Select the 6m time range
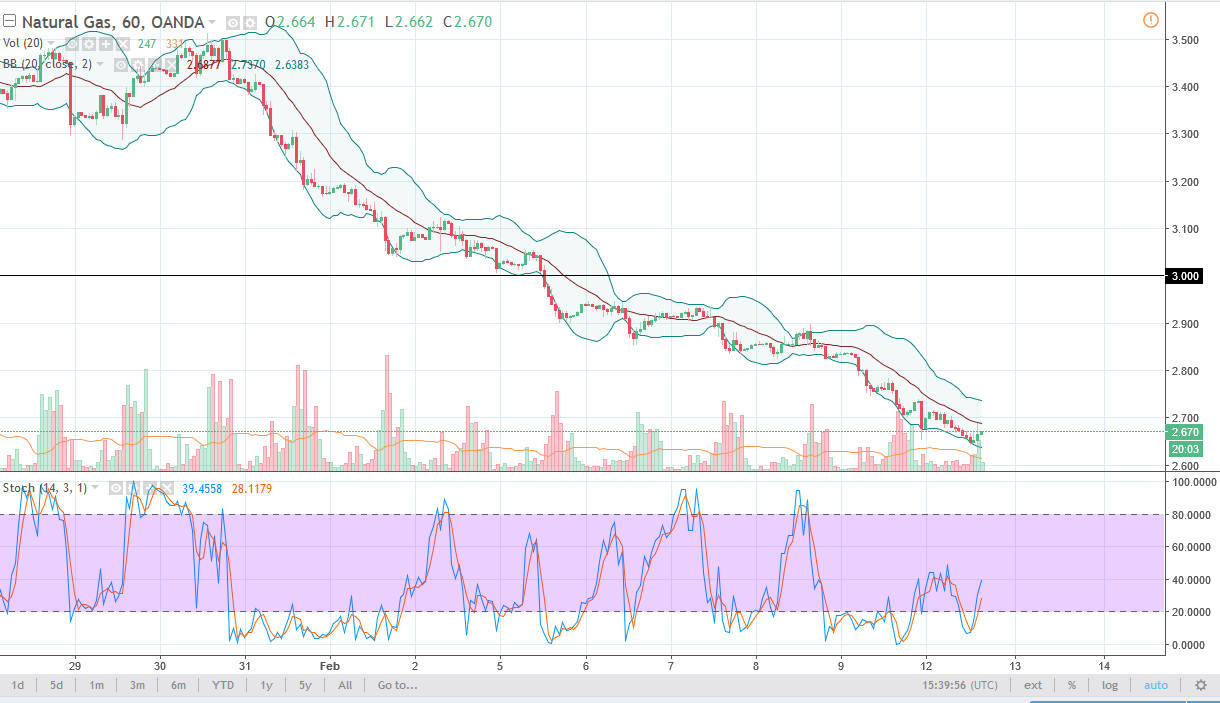This screenshot has width=1220, height=703. pos(178,685)
